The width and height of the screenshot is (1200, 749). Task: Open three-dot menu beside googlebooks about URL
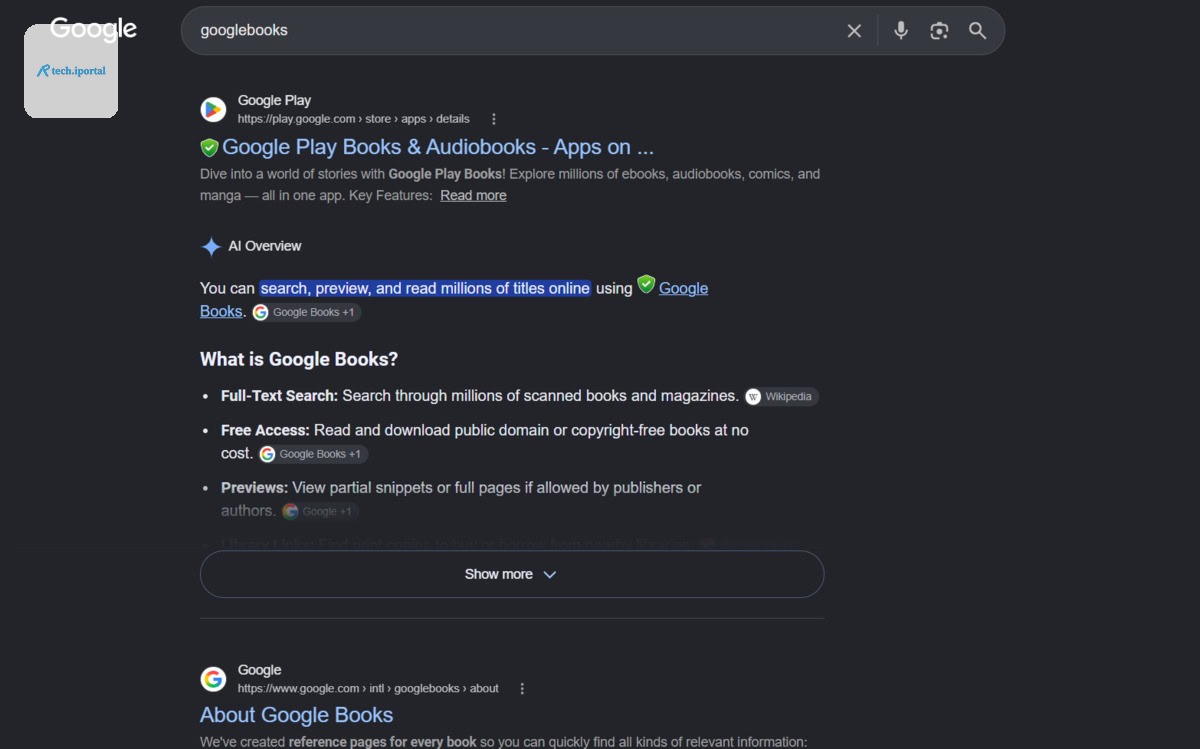pos(522,689)
